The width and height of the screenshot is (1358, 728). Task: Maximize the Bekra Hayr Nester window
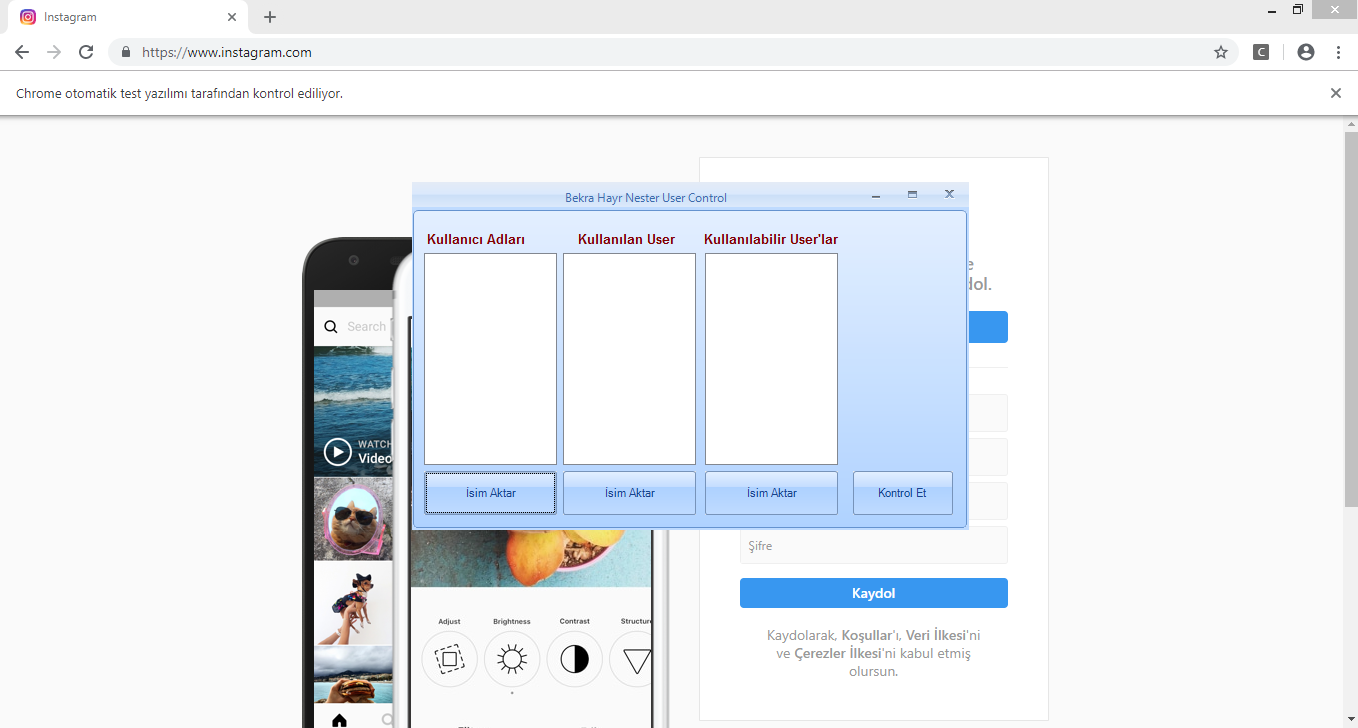[x=912, y=195]
